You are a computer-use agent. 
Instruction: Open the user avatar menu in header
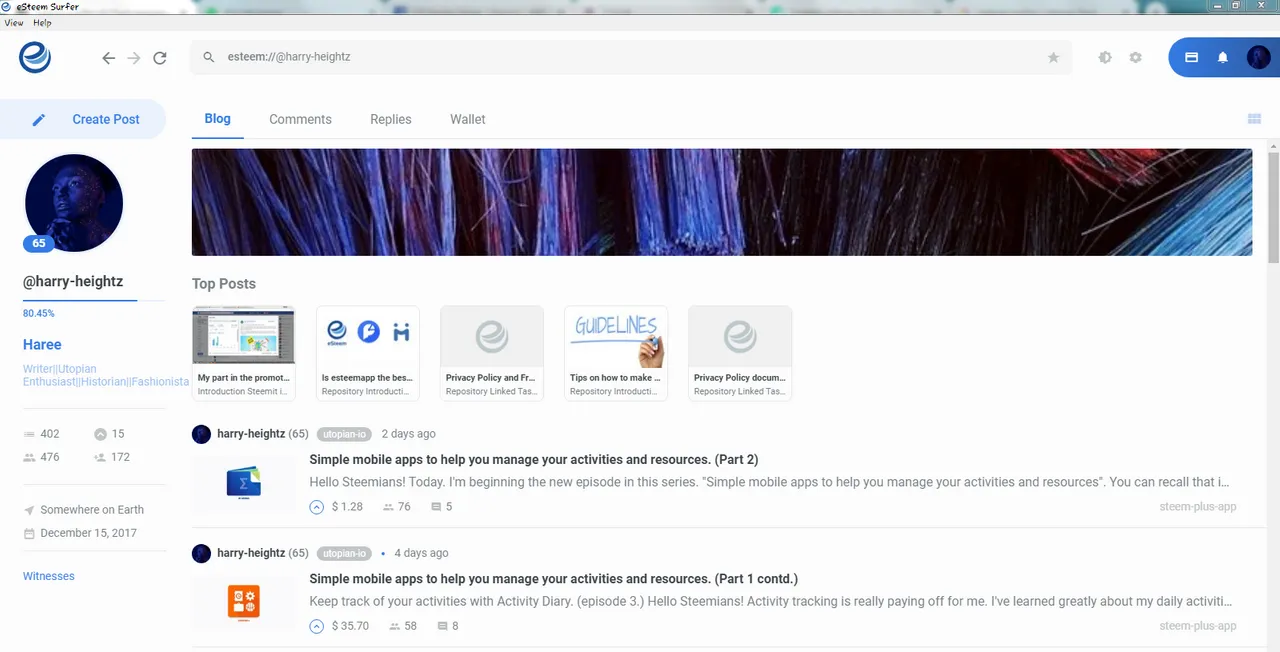click(x=1258, y=58)
